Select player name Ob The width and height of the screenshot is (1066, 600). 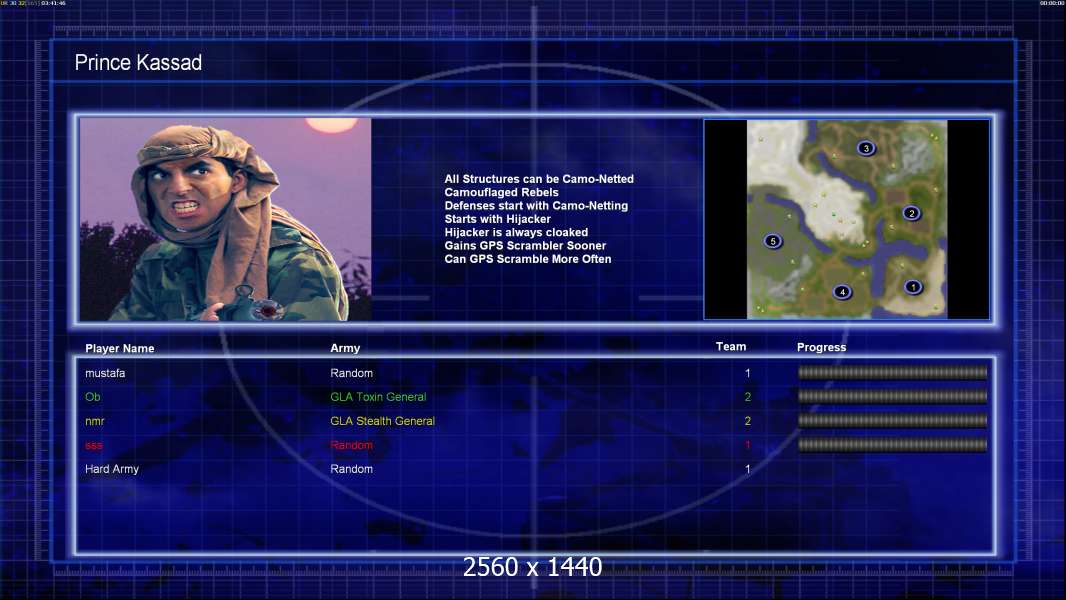click(92, 397)
